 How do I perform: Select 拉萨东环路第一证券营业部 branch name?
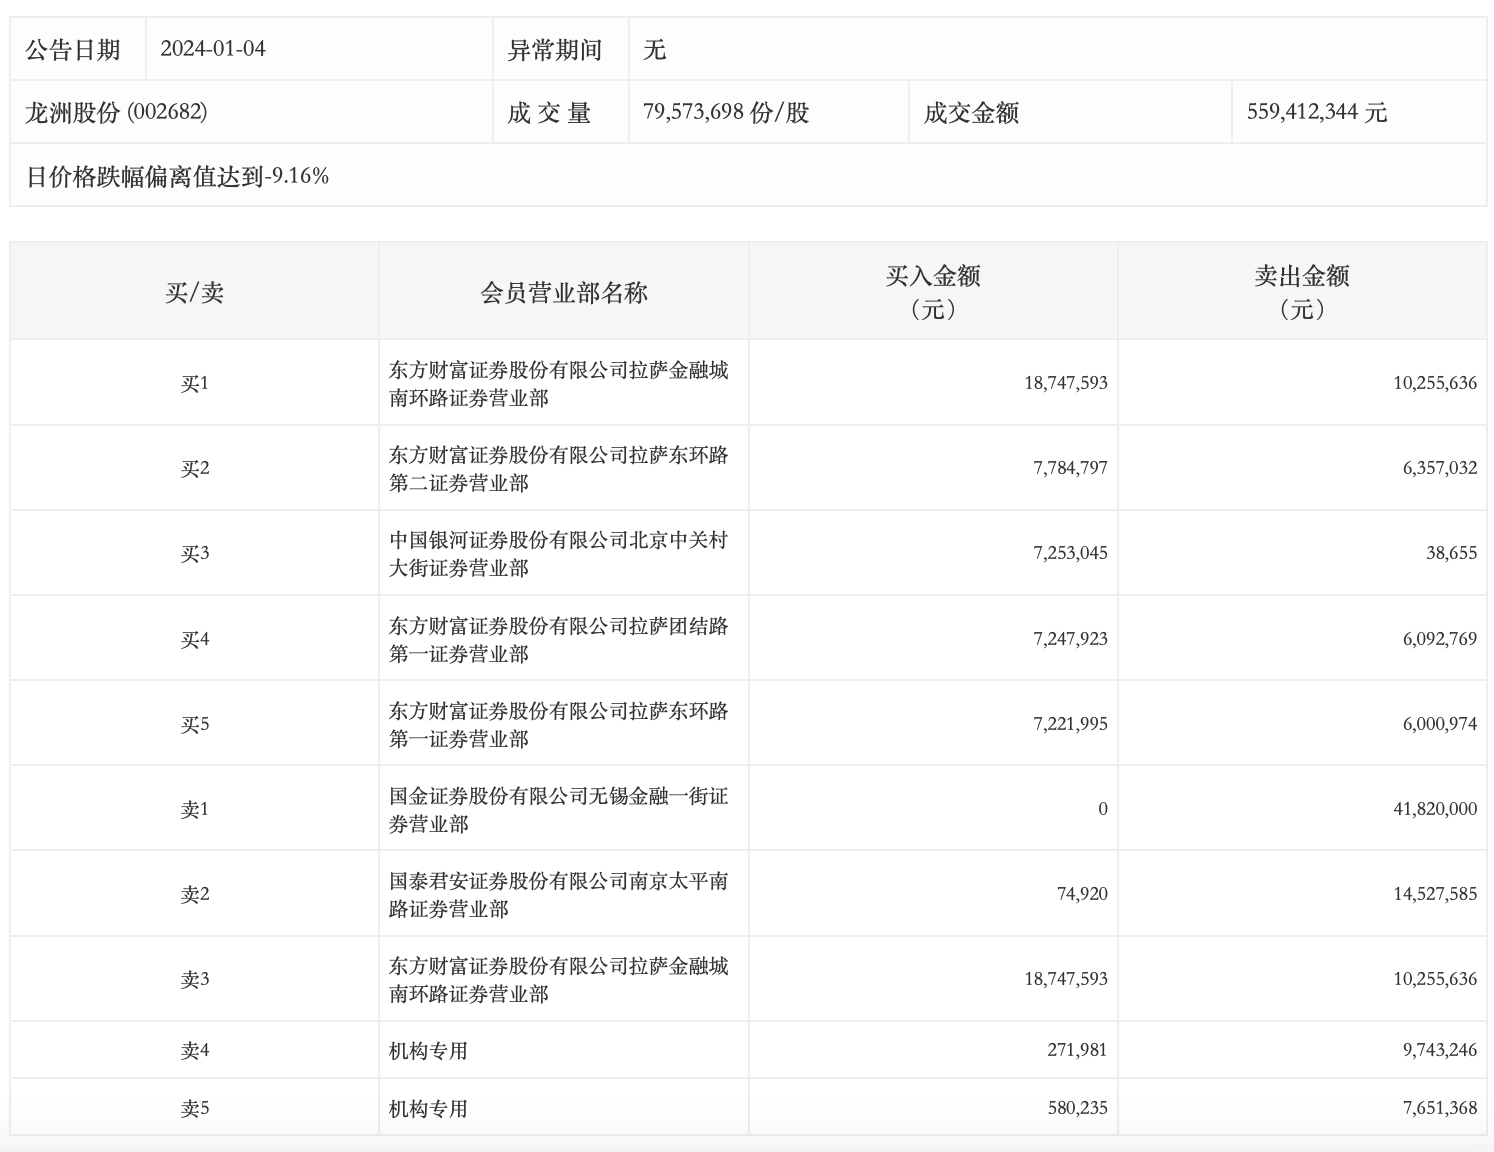click(559, 725)
